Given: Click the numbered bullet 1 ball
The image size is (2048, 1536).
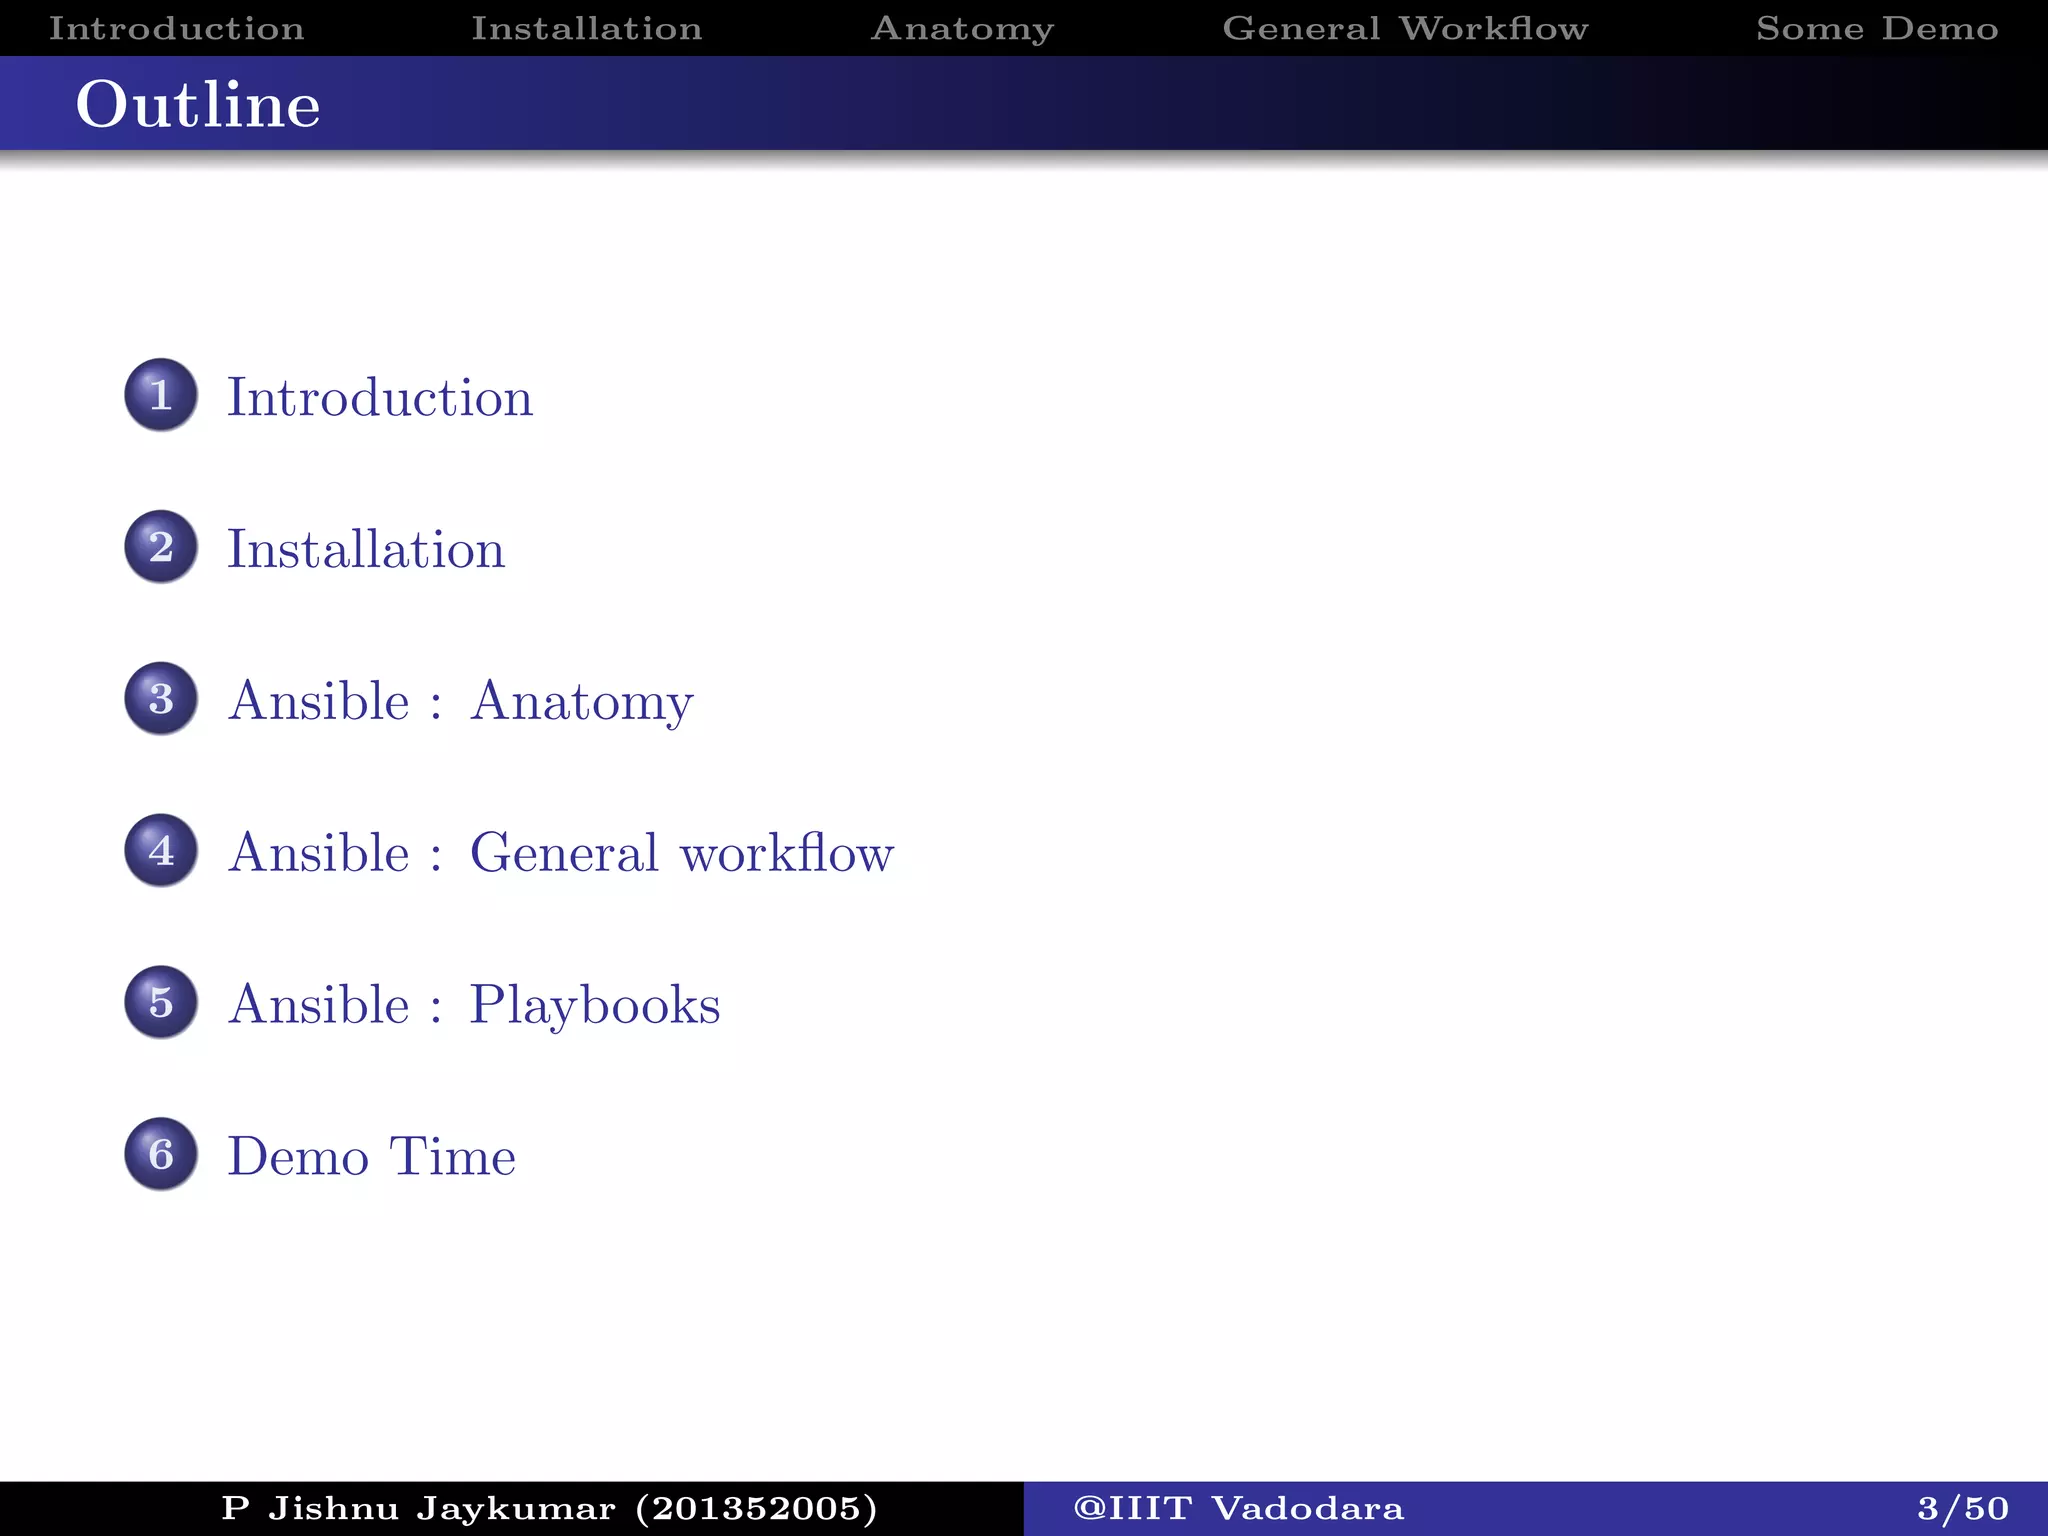Looking at the screenshot, I should pos(161,395).
